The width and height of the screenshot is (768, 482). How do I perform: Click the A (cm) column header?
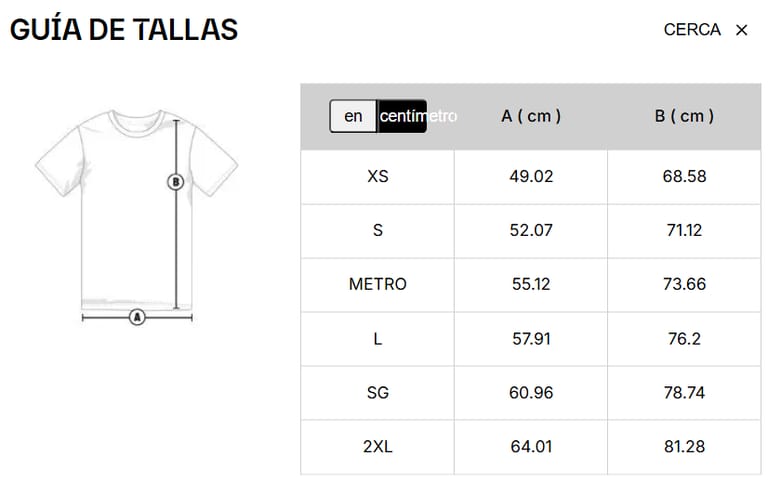click(x=531, y=116)
